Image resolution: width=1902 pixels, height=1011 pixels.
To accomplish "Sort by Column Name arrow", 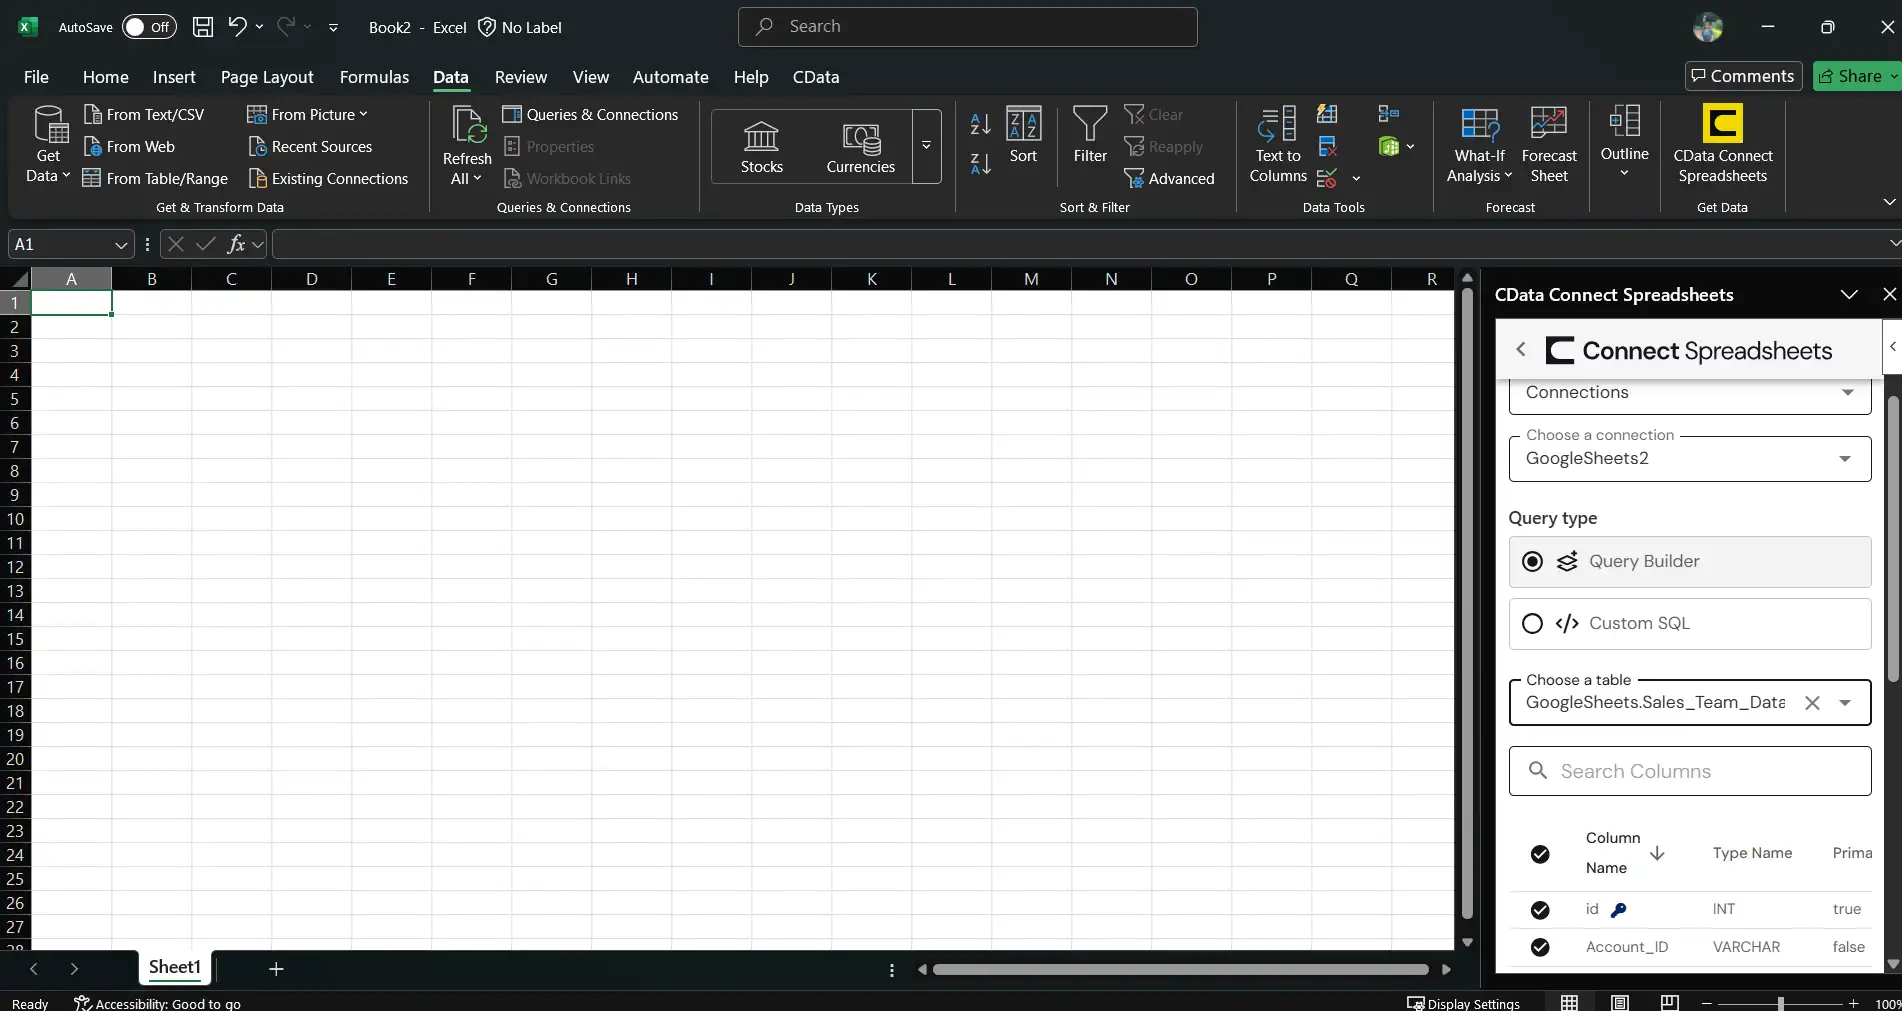I will coord(1657,854).
